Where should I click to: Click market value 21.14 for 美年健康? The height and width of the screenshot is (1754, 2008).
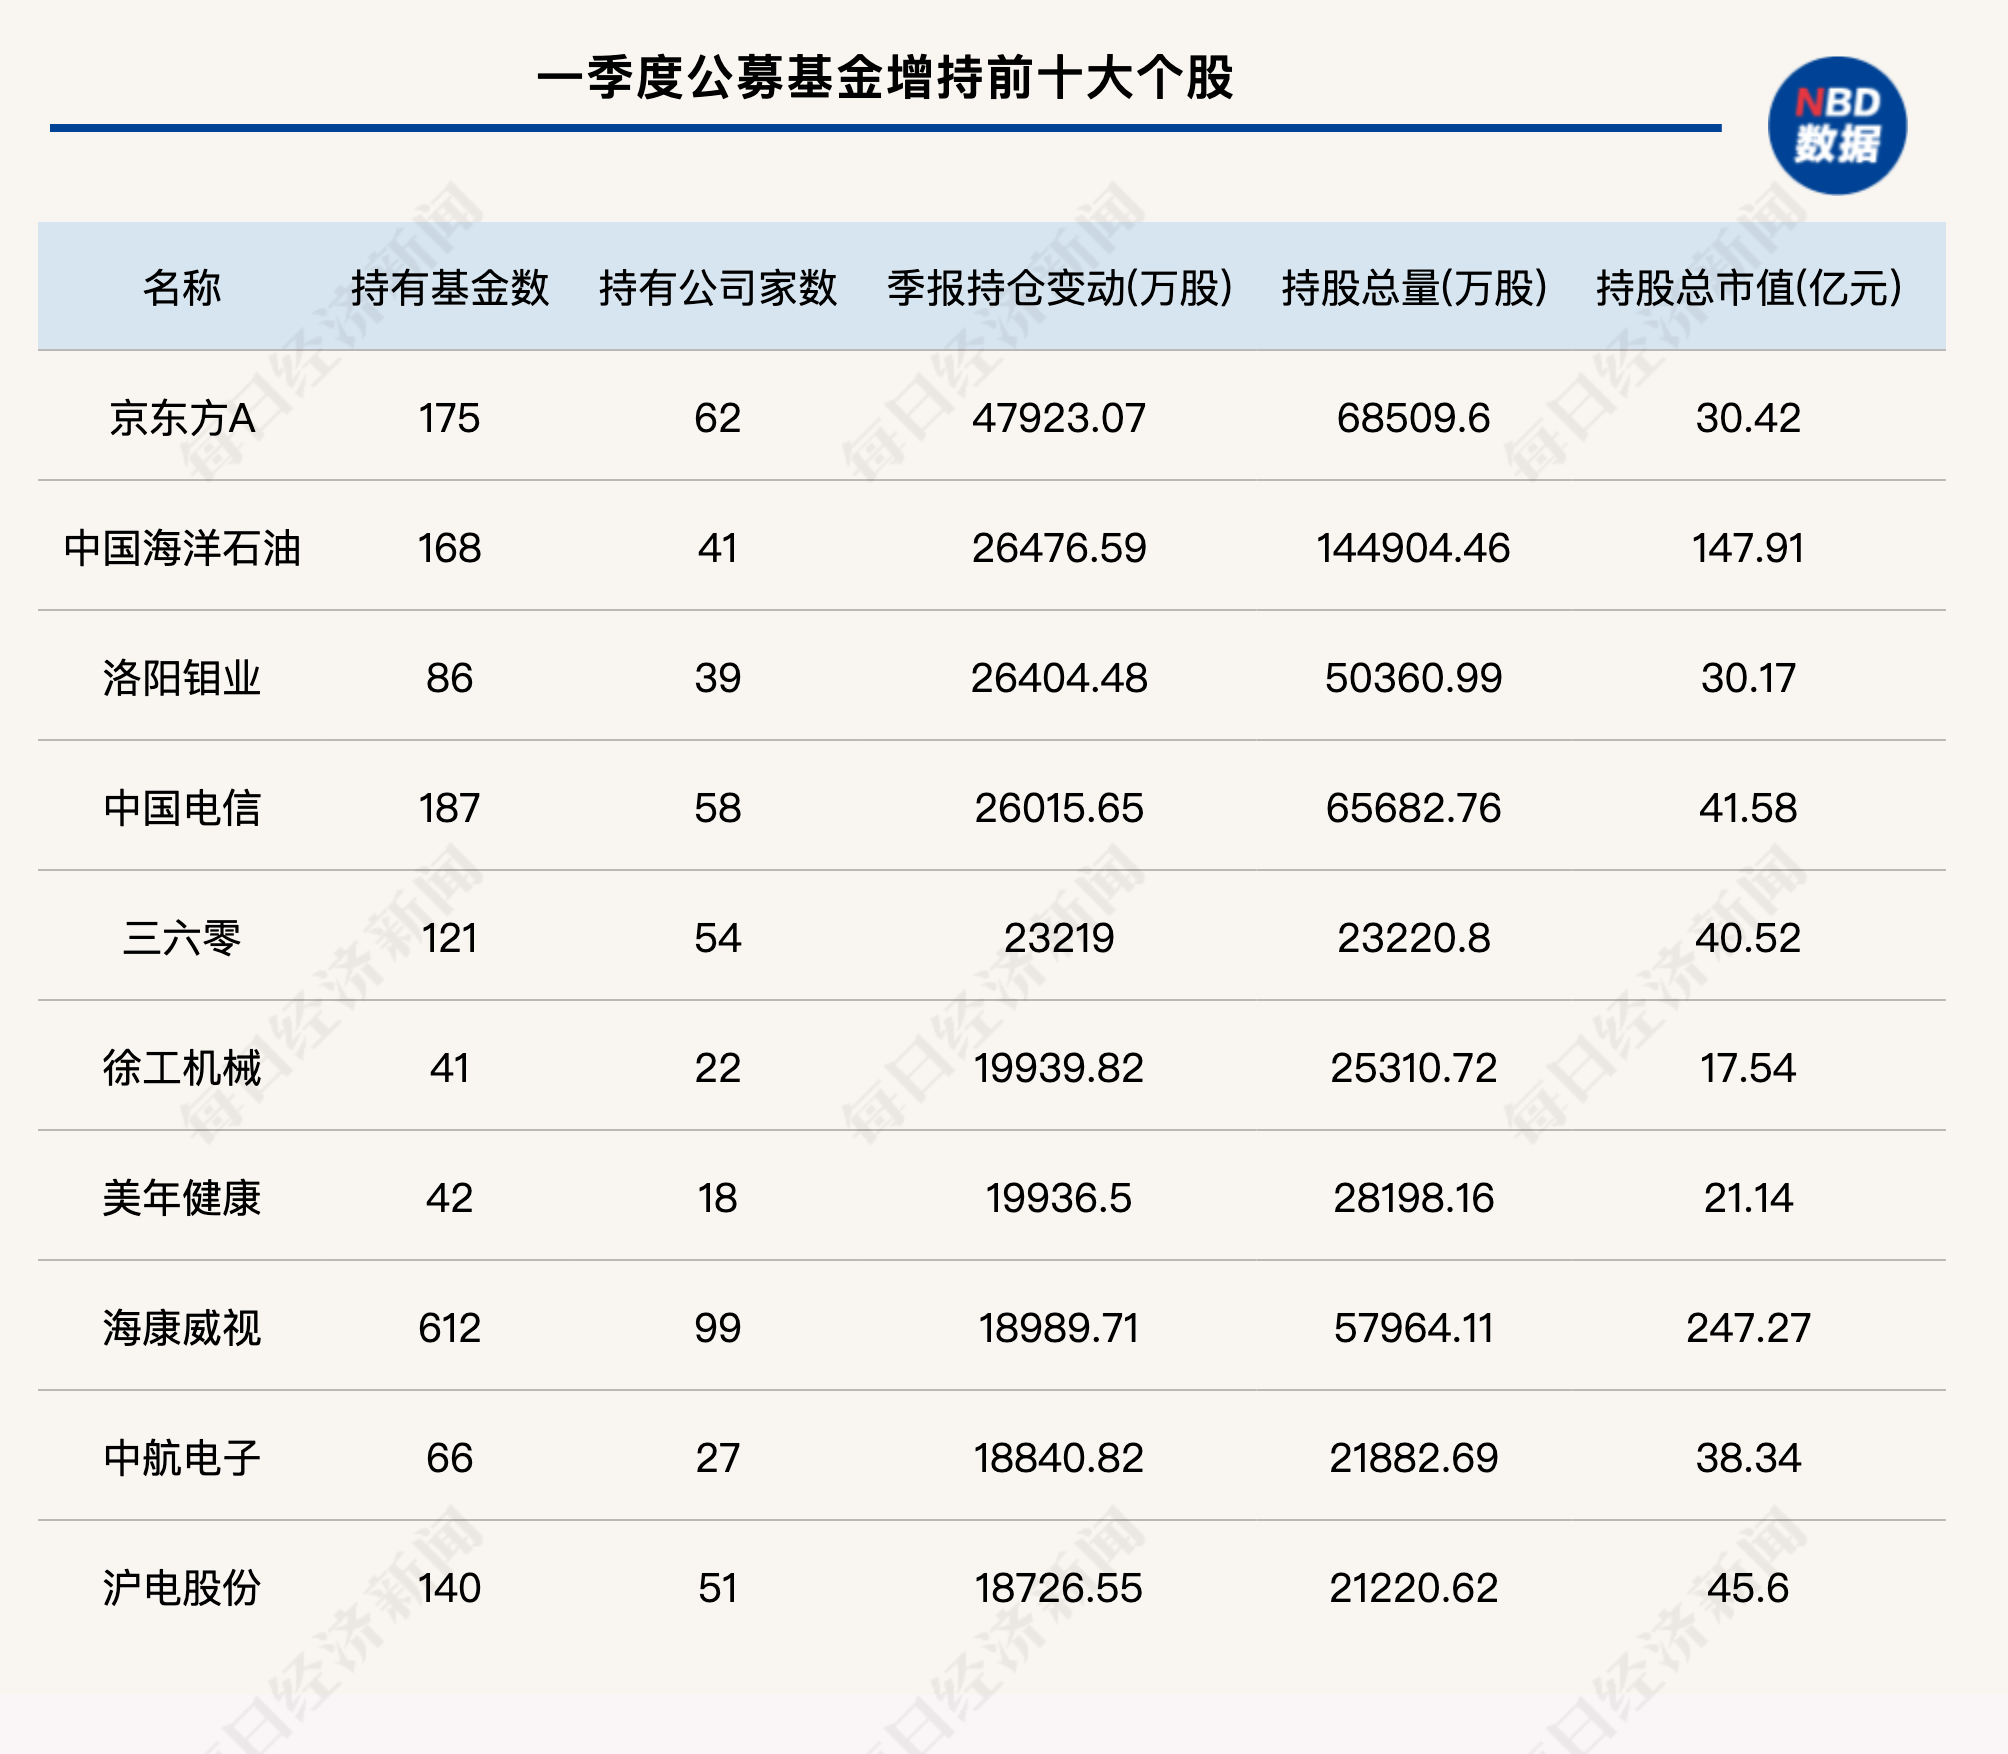point(1748,1198)
